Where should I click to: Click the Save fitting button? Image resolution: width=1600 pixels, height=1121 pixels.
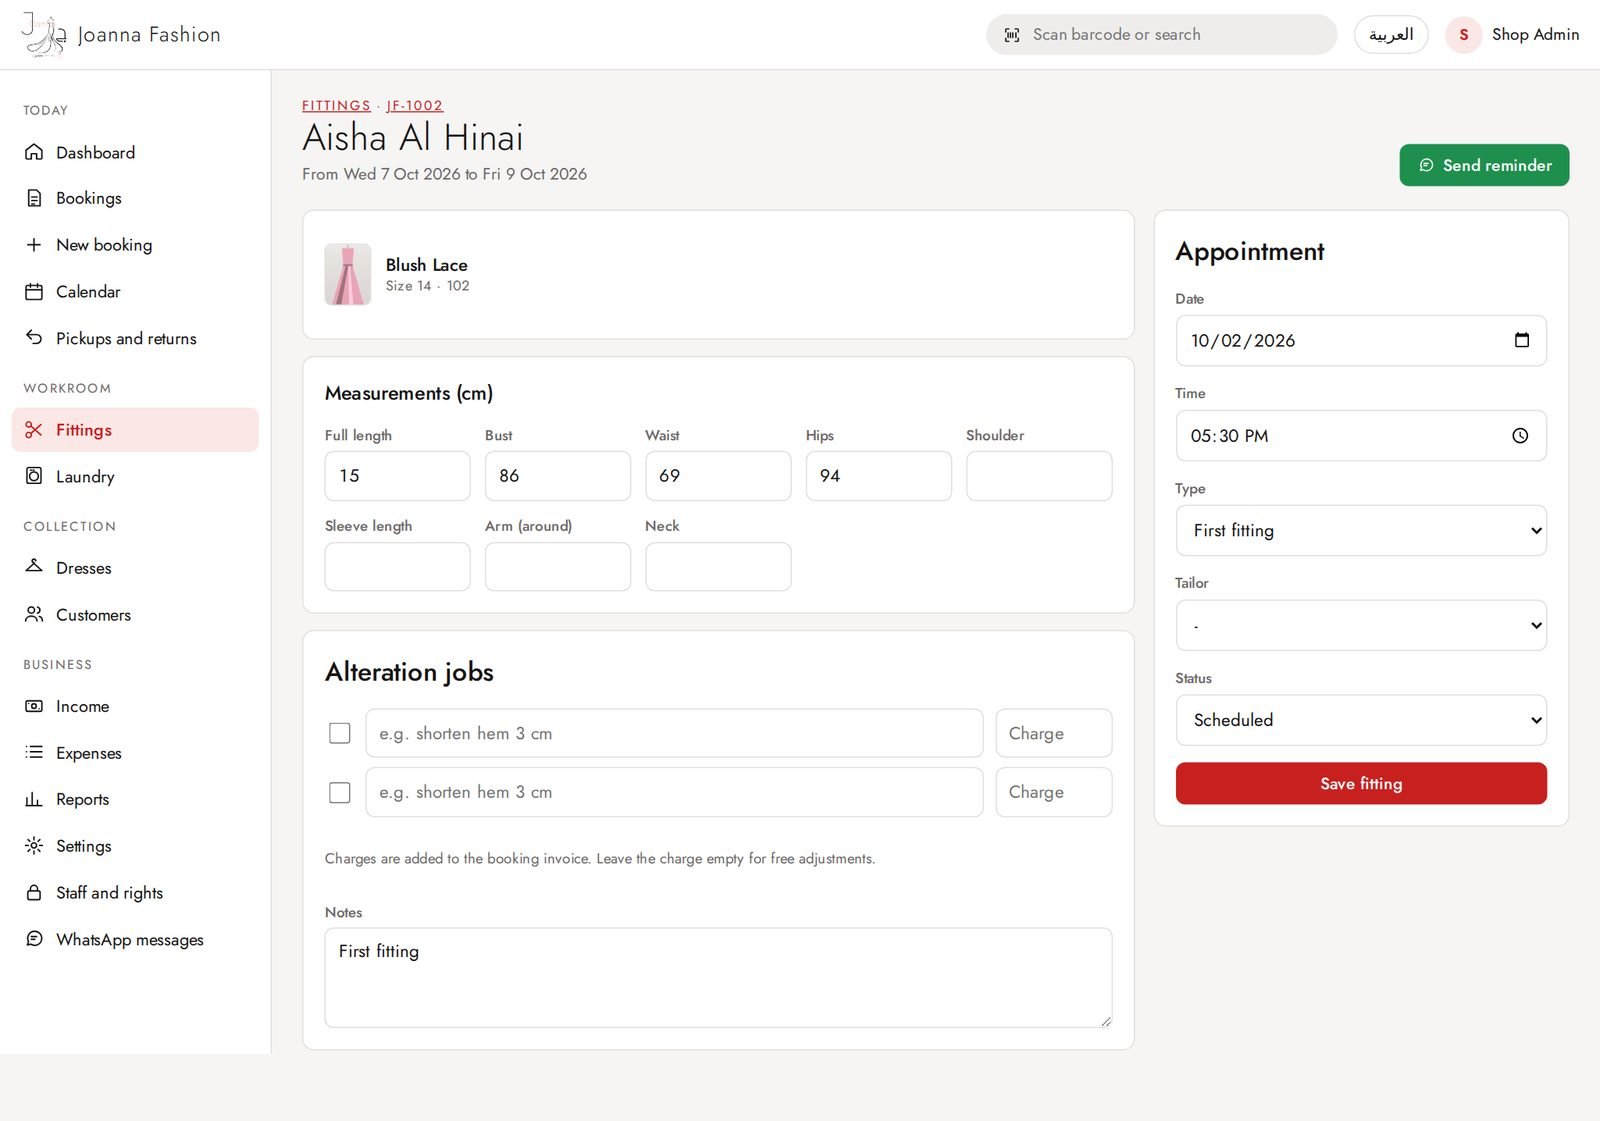click(1361, 783)
